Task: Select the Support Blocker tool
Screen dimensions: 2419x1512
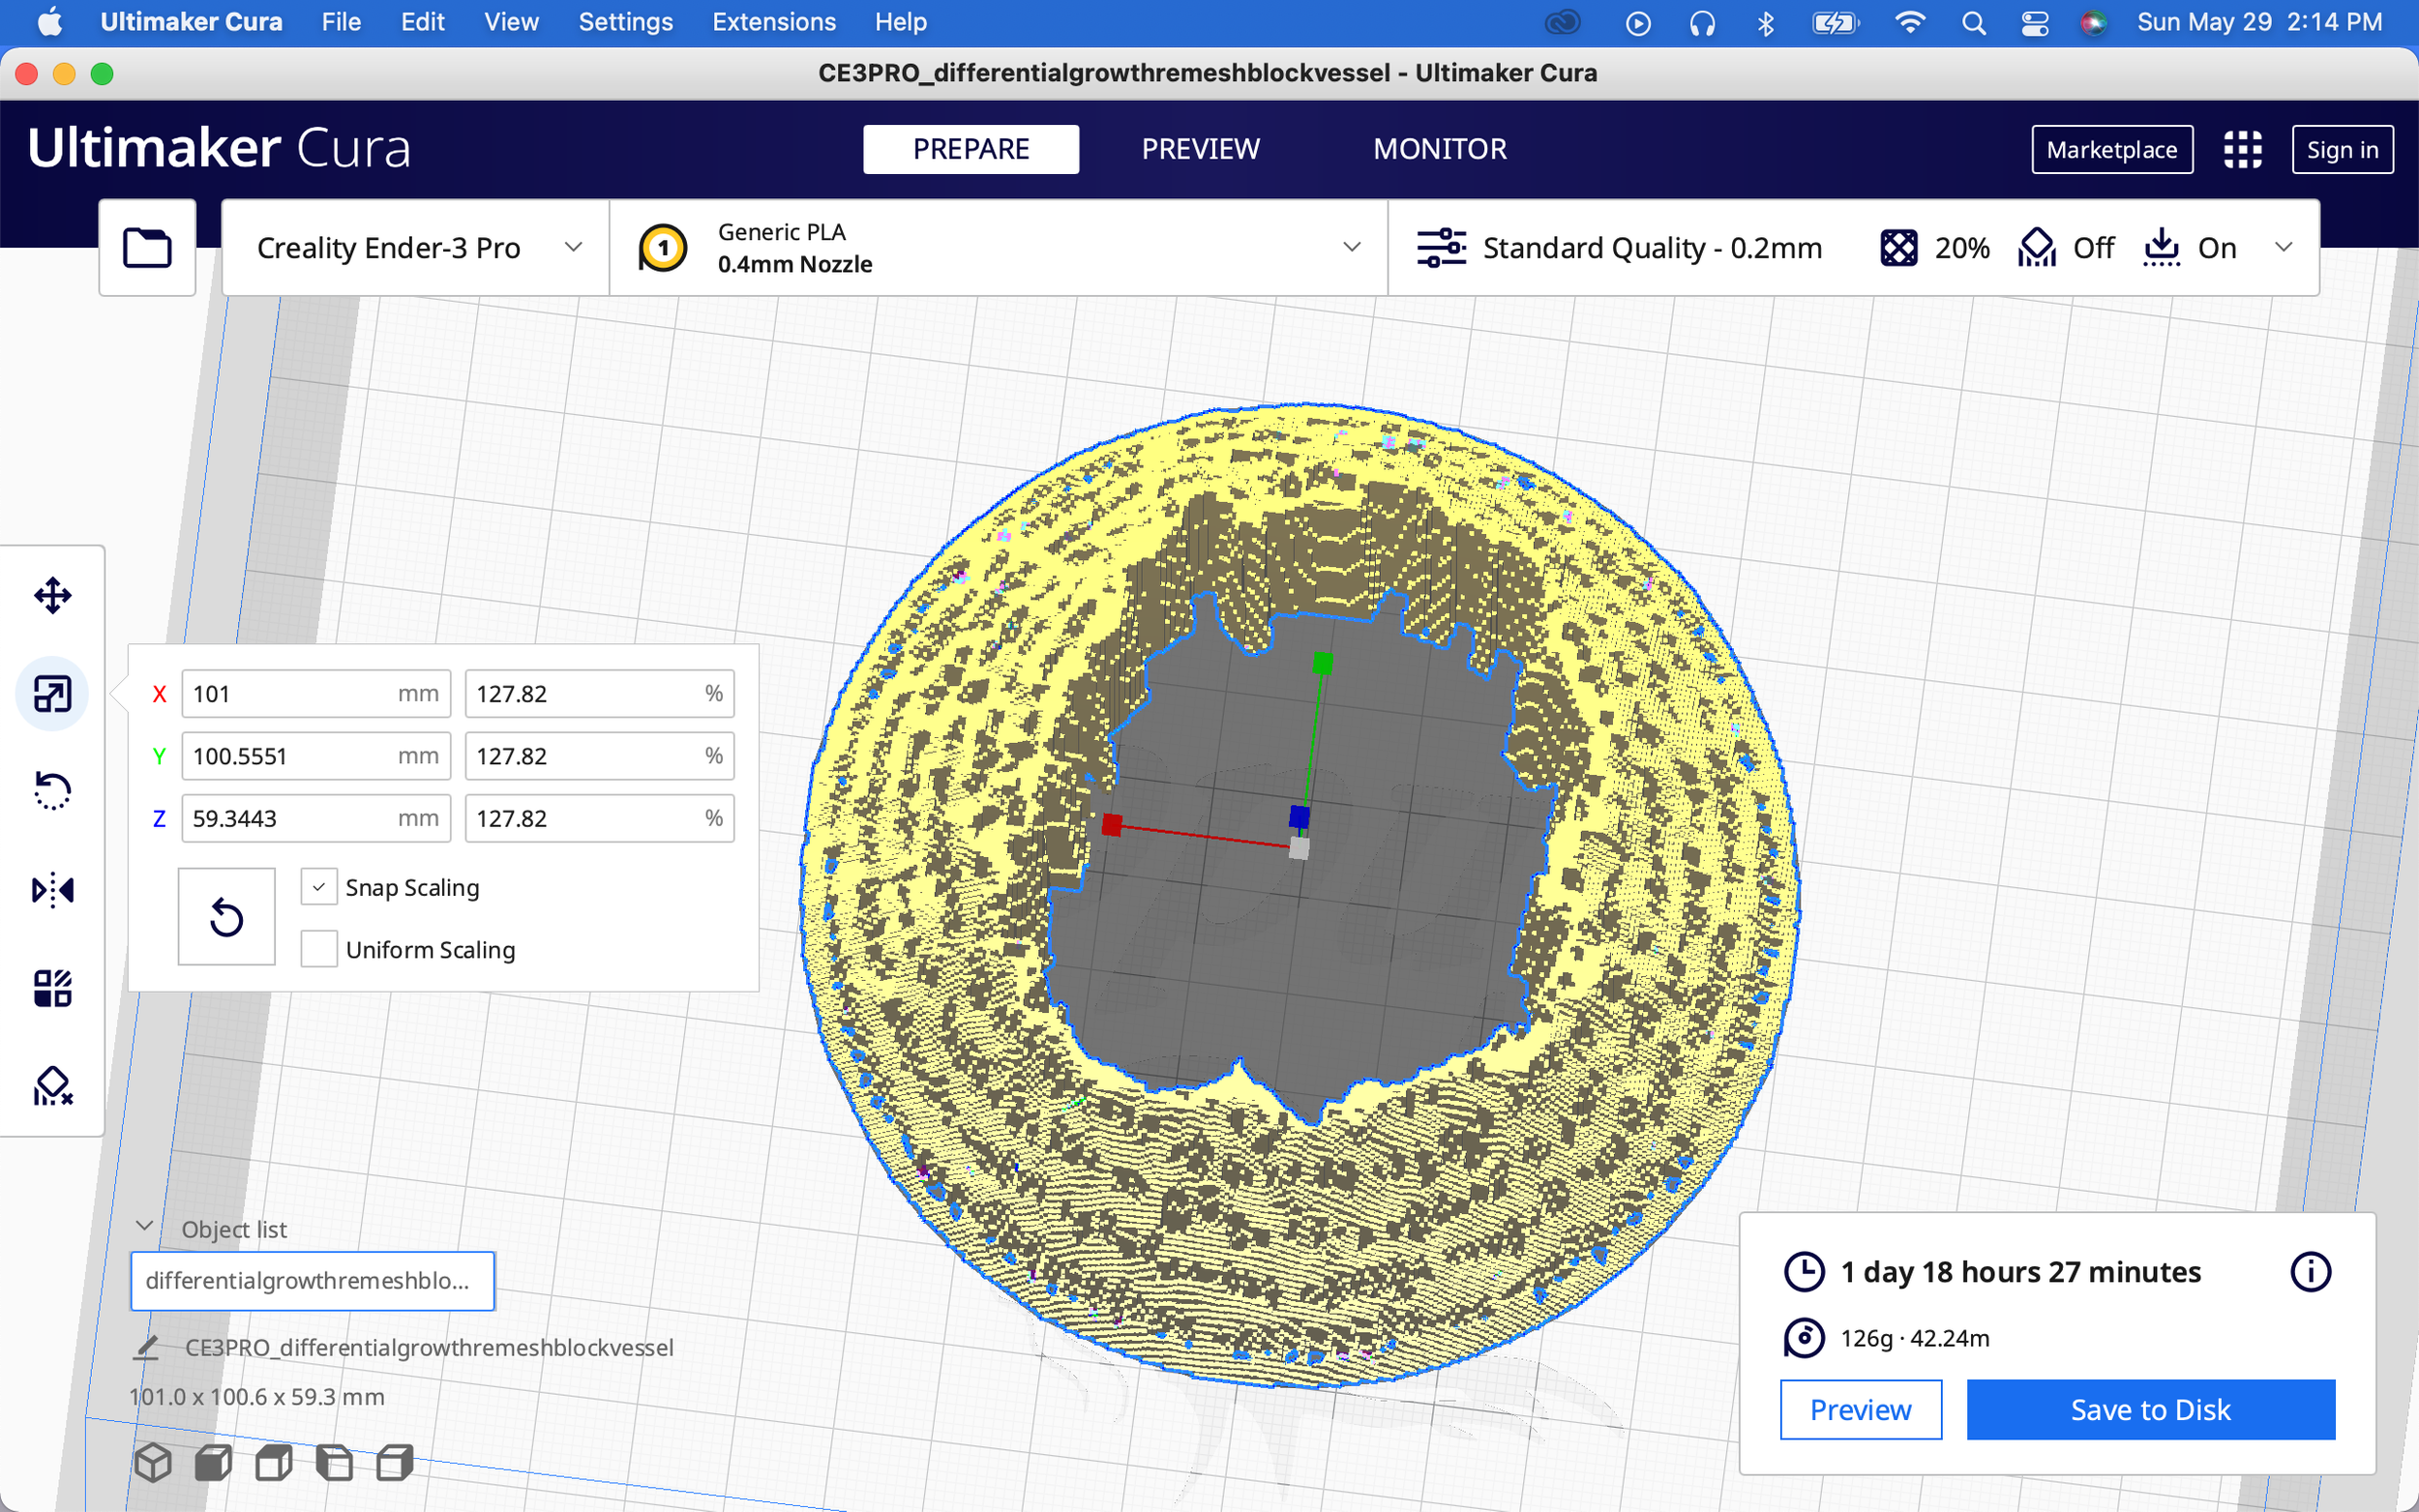Action: [52, 1085]
